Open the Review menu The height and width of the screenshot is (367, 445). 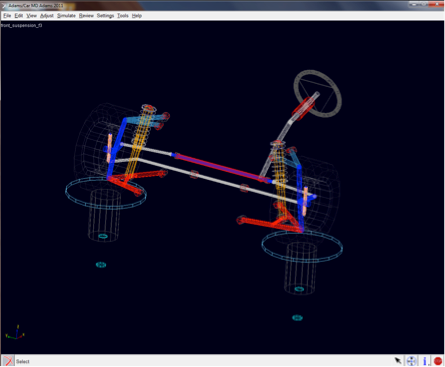[86, 16]
